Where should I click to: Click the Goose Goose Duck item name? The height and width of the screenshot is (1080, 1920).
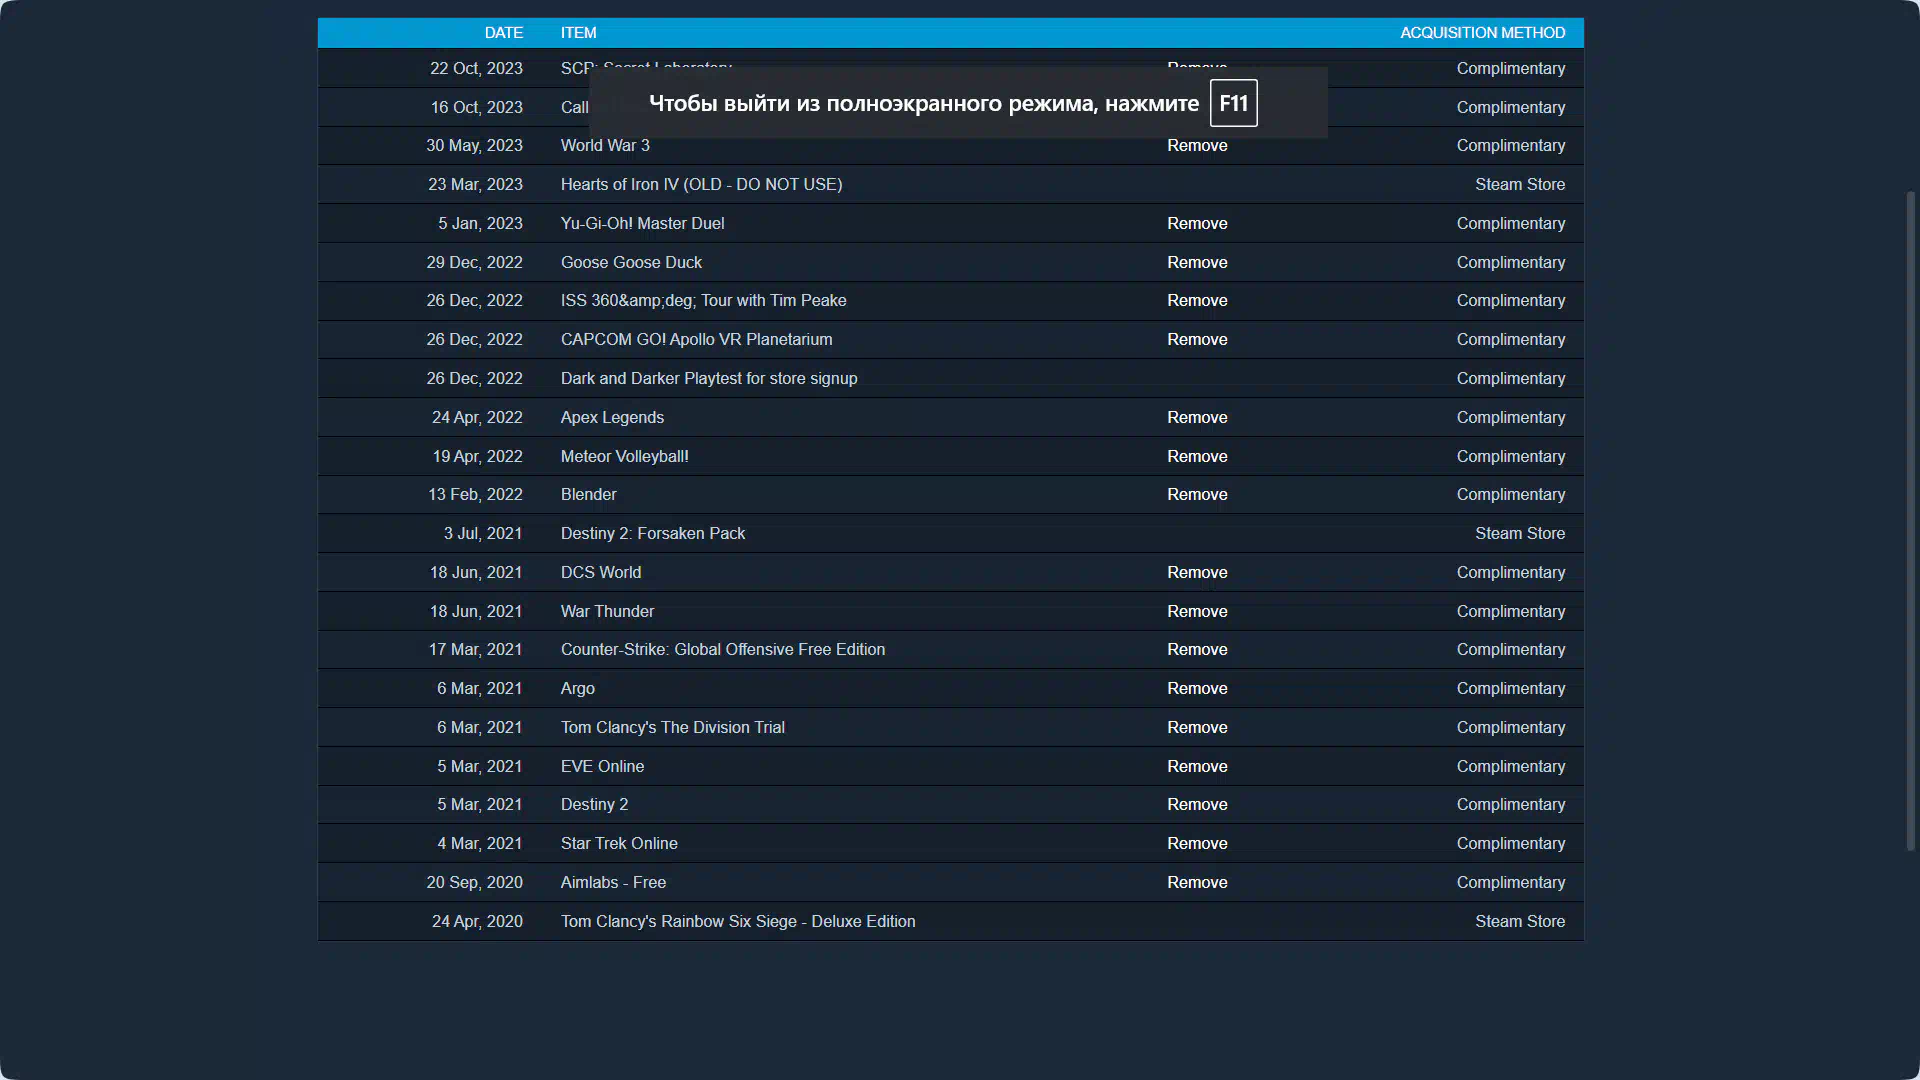click(631, 263)
